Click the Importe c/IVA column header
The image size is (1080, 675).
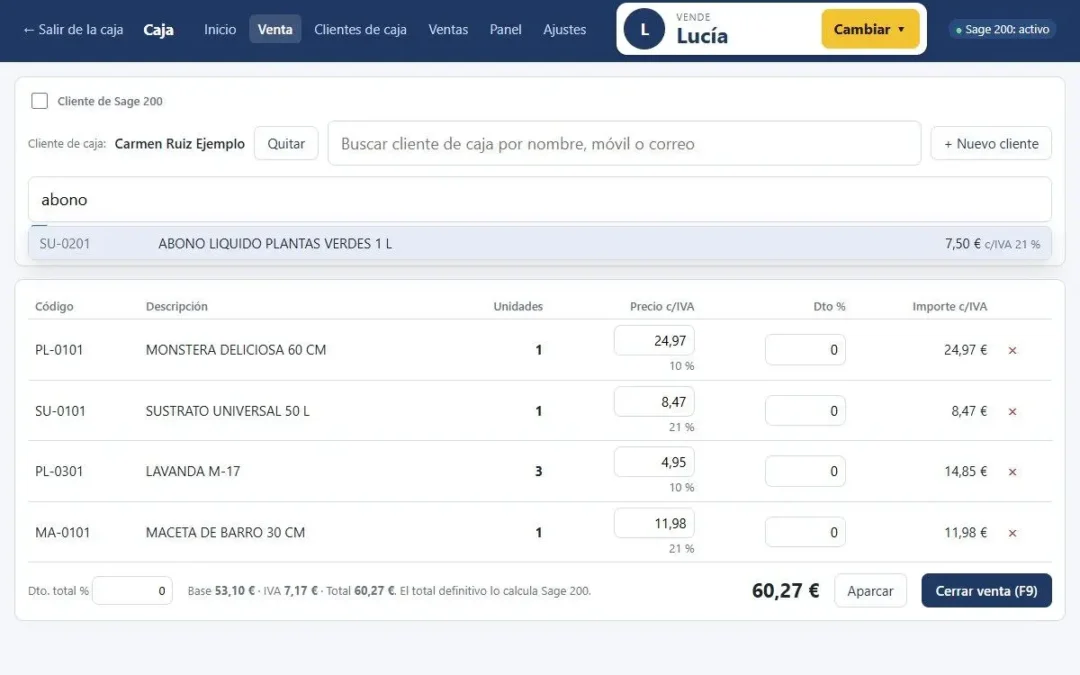pyautogui.click(x=949, y=307)
